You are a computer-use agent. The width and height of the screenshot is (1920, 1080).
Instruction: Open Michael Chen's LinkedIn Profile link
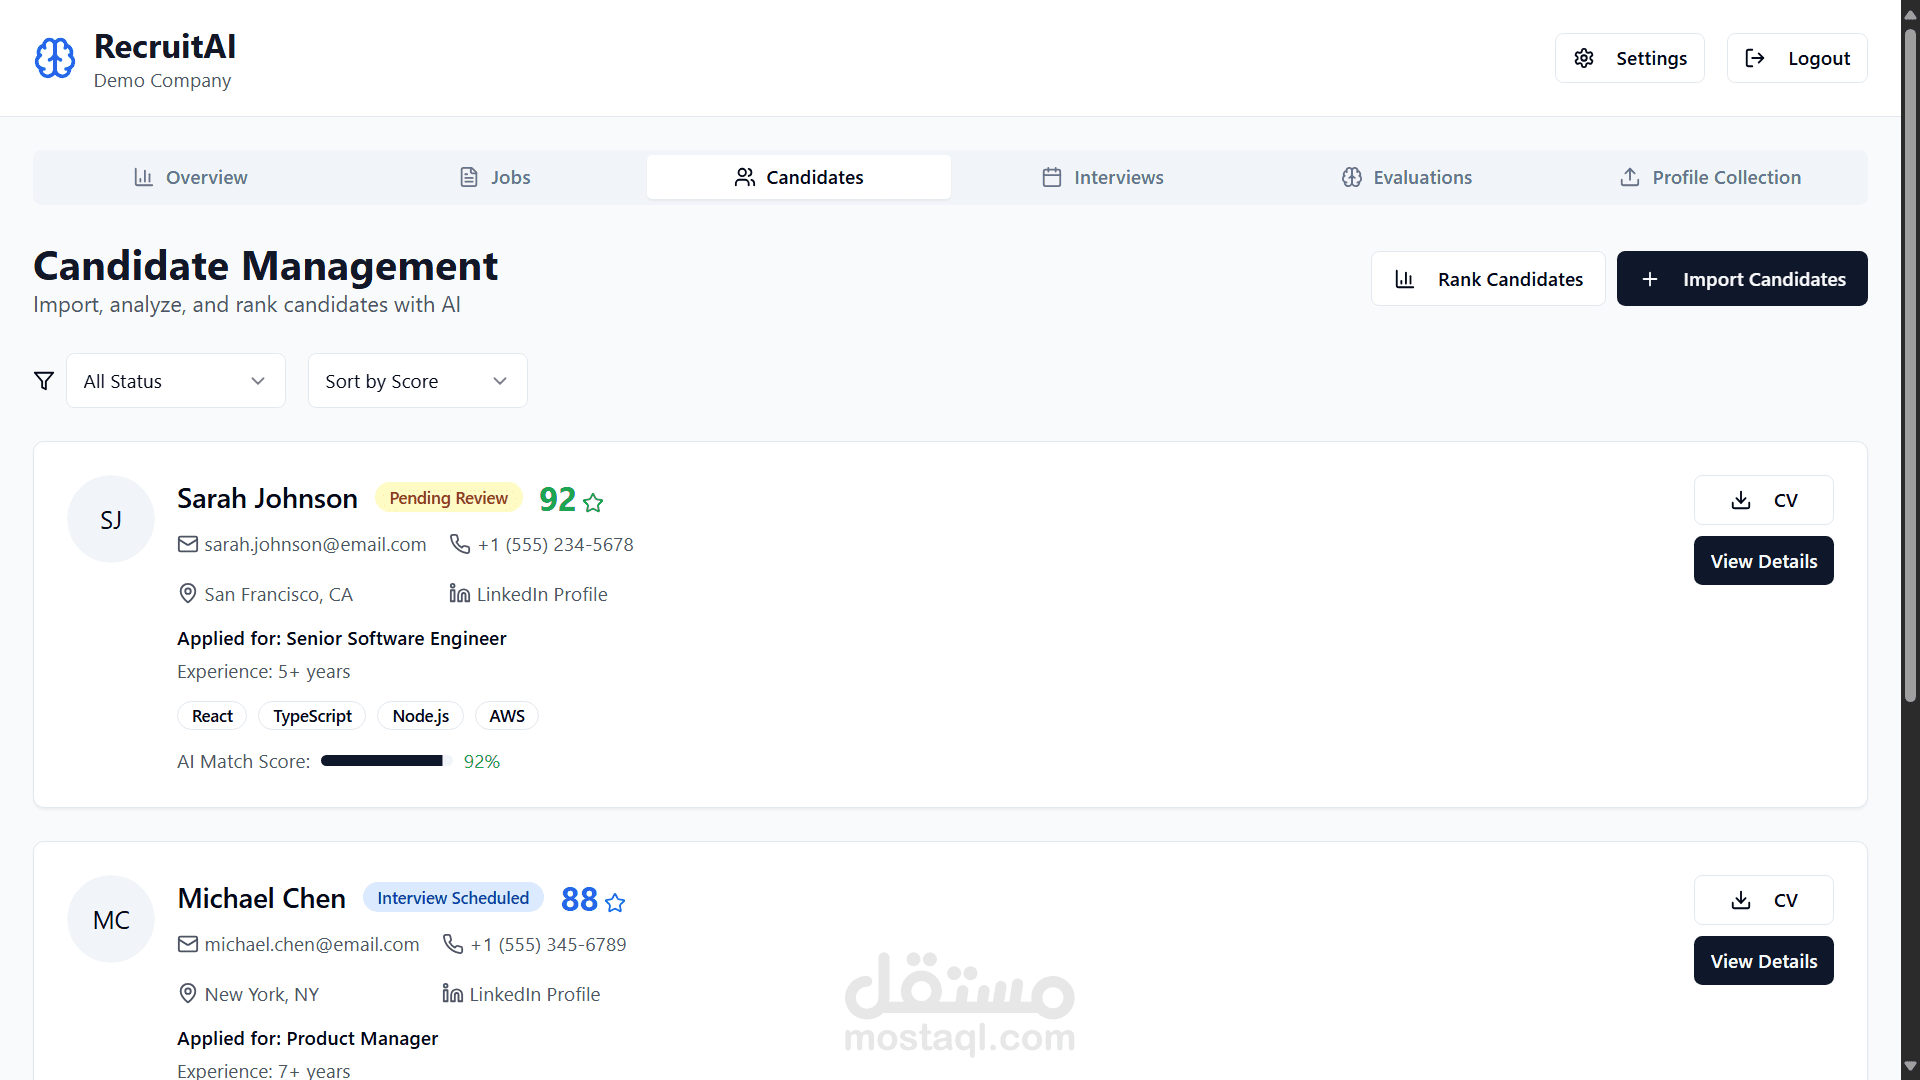click(534, 994)
